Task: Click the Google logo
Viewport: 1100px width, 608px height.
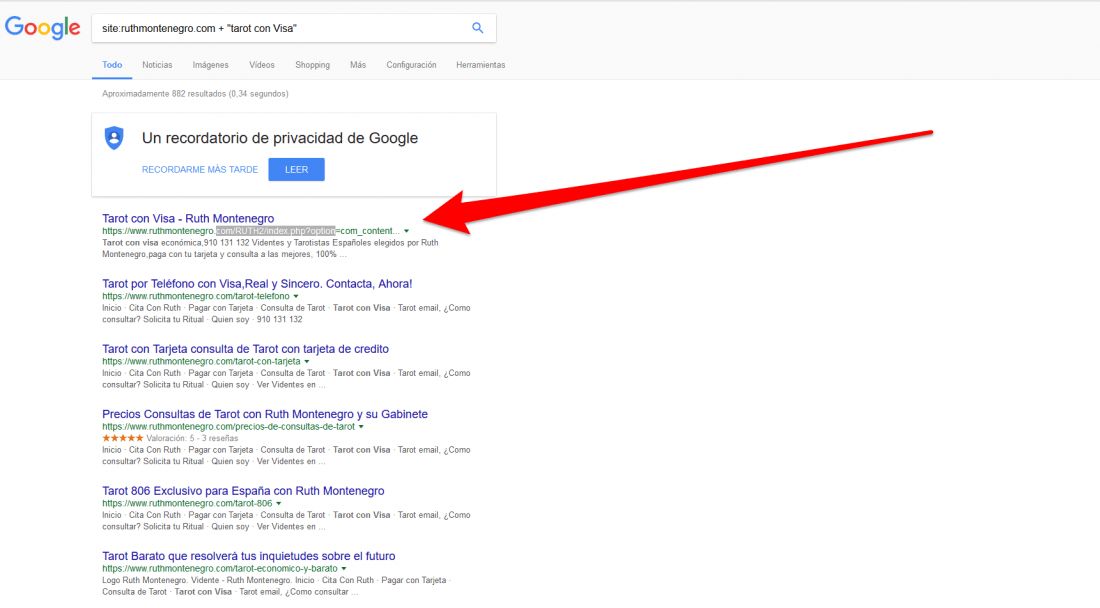Action: [43, 28]
